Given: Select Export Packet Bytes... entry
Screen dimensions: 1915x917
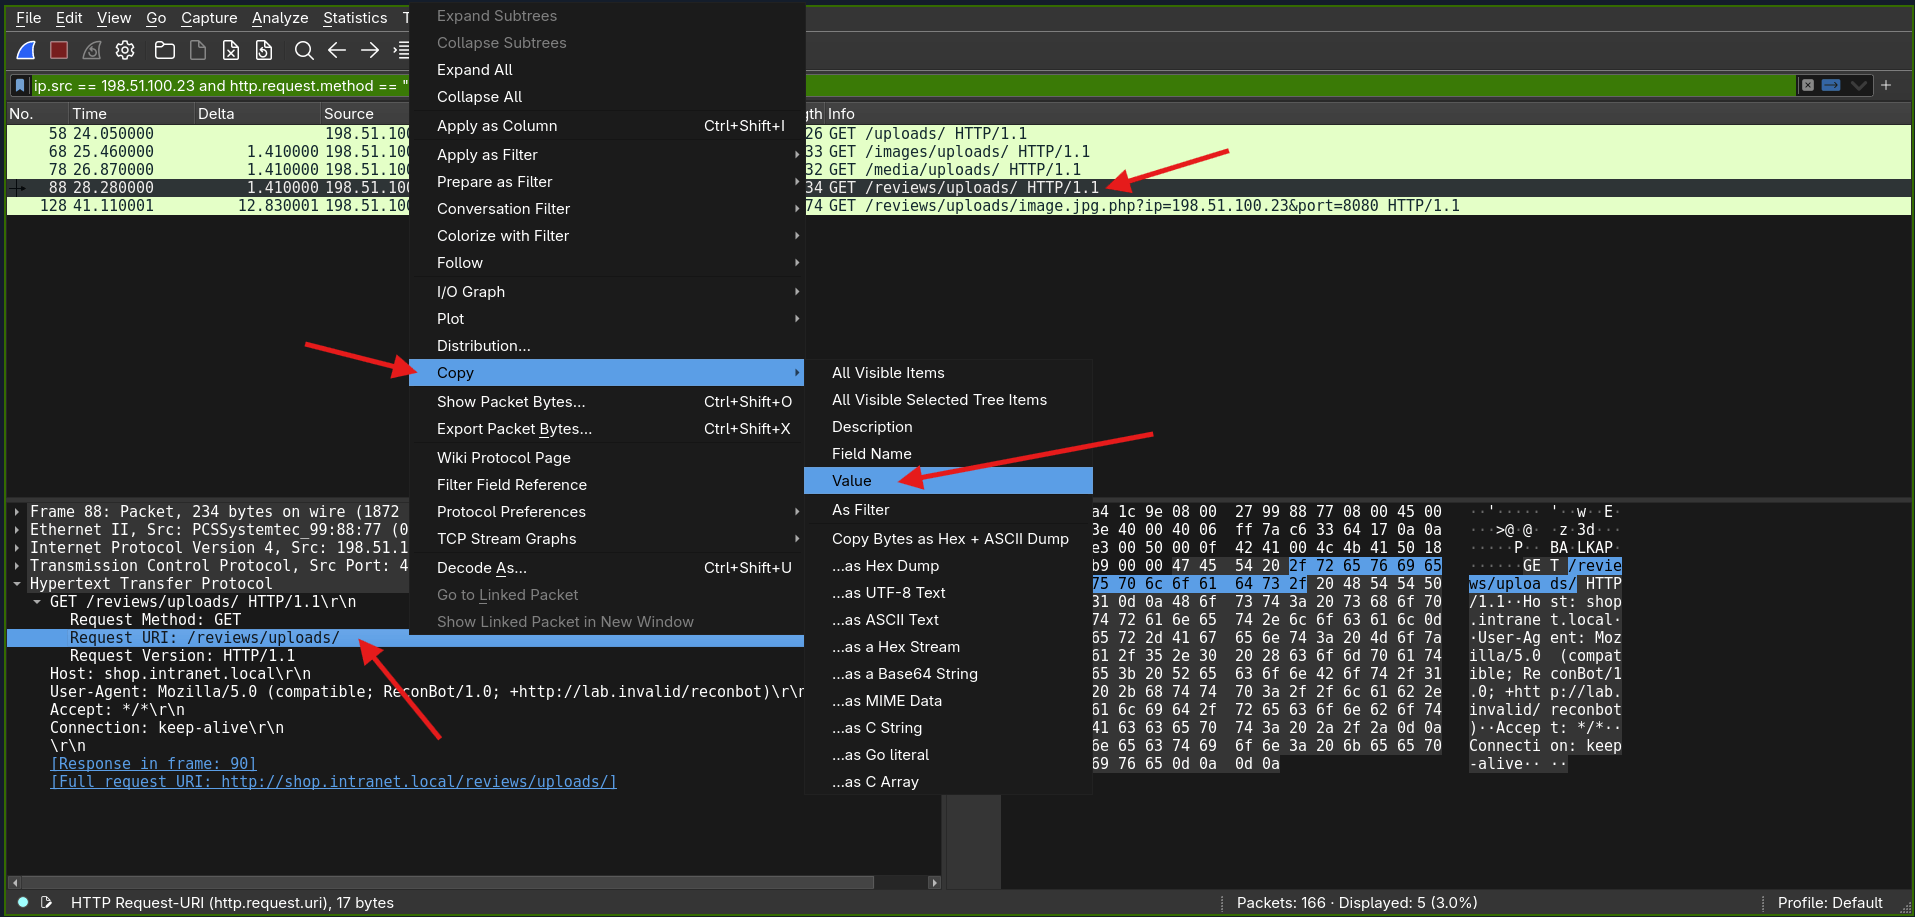Looking at the screenshot, I should (x=607, y=429).
